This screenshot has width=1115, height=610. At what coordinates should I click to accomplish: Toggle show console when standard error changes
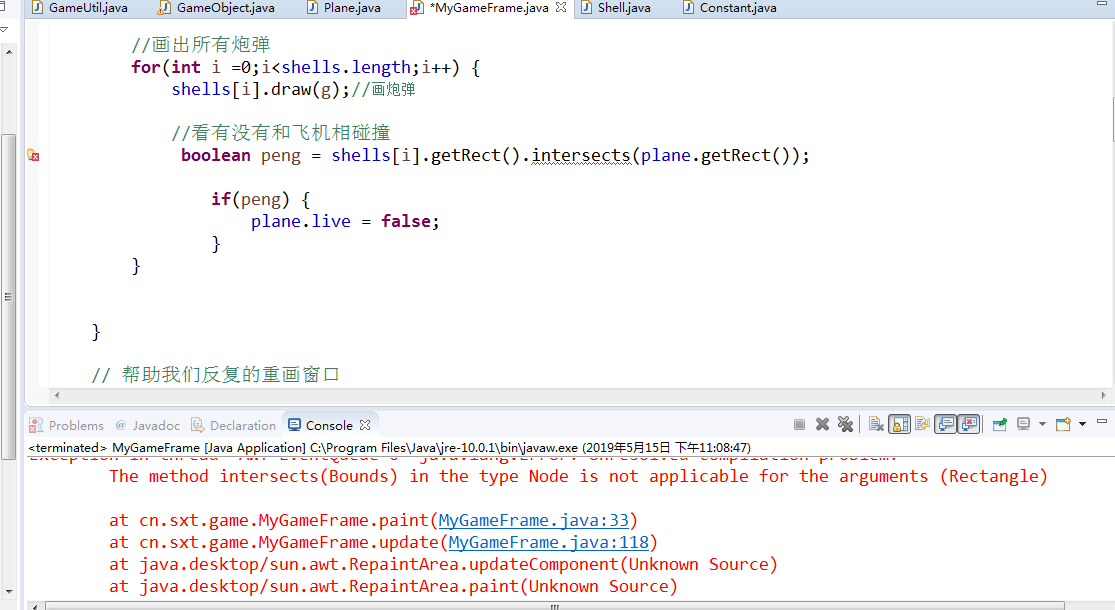point(969,424)
